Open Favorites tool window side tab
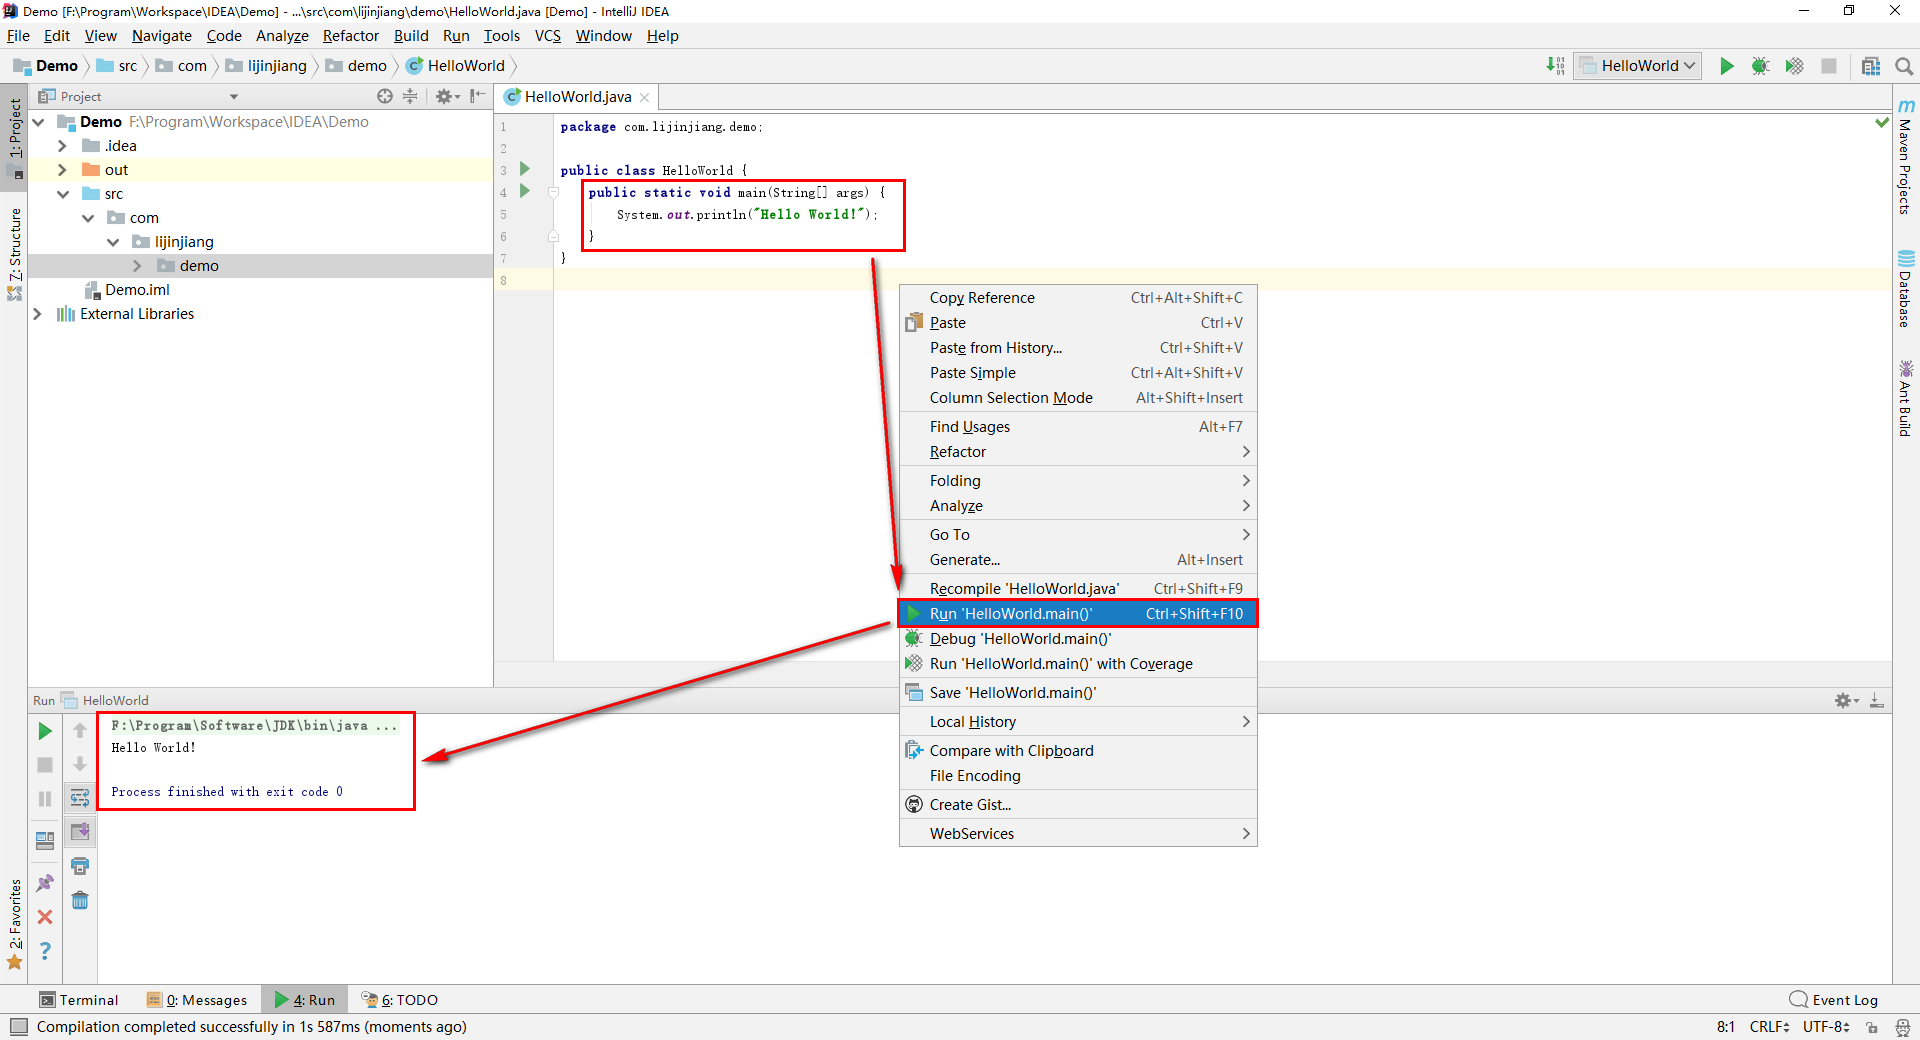This screenshot has width=1920, height=1040. [x=14, y=923]
